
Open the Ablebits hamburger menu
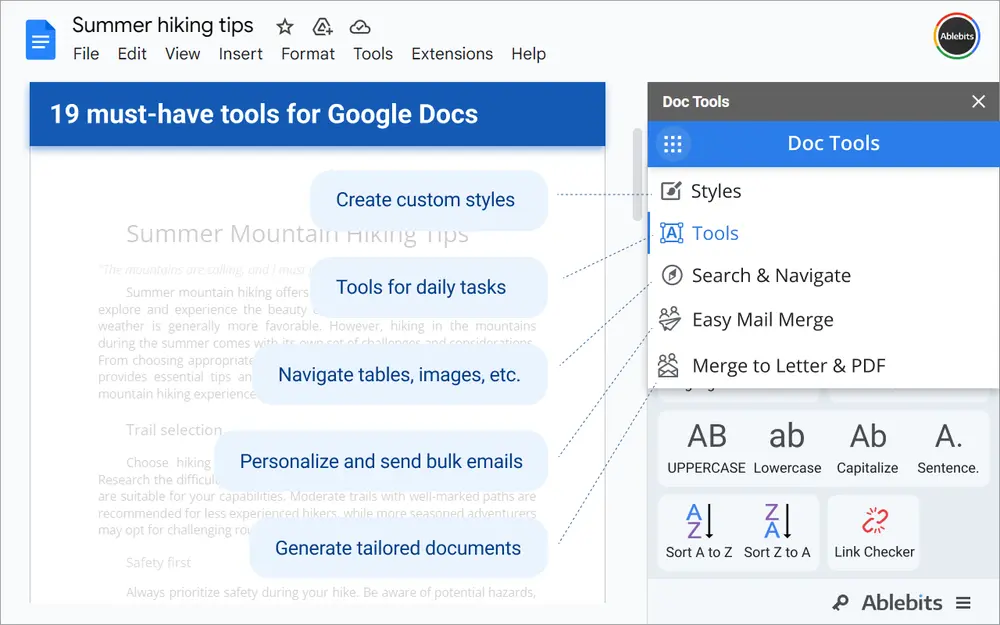963,602
